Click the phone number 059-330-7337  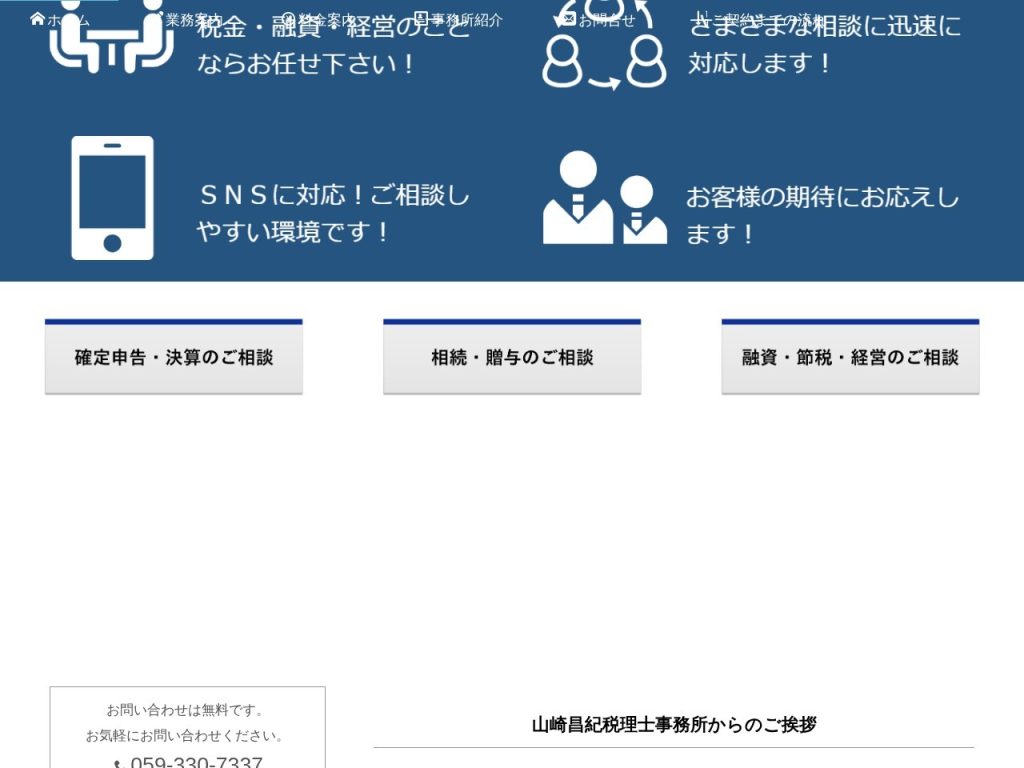pos(197,761)
